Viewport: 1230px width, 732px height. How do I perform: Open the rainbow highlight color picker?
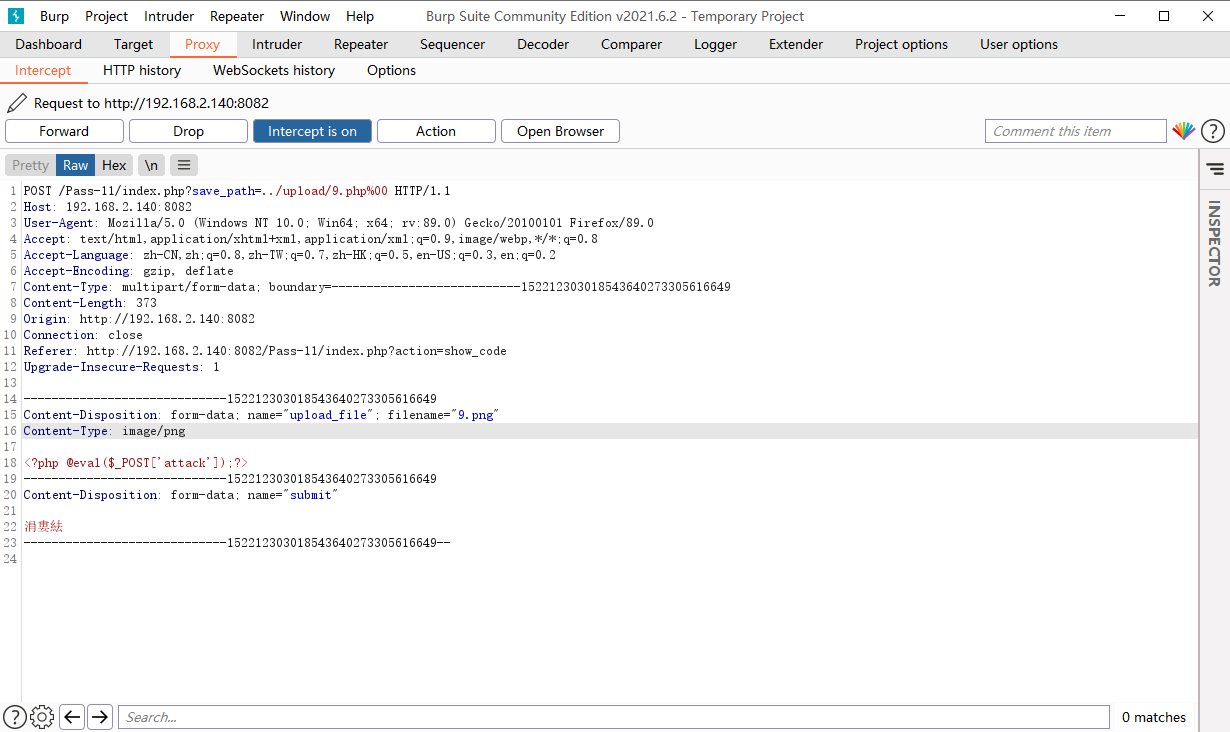coord(1184,131)
